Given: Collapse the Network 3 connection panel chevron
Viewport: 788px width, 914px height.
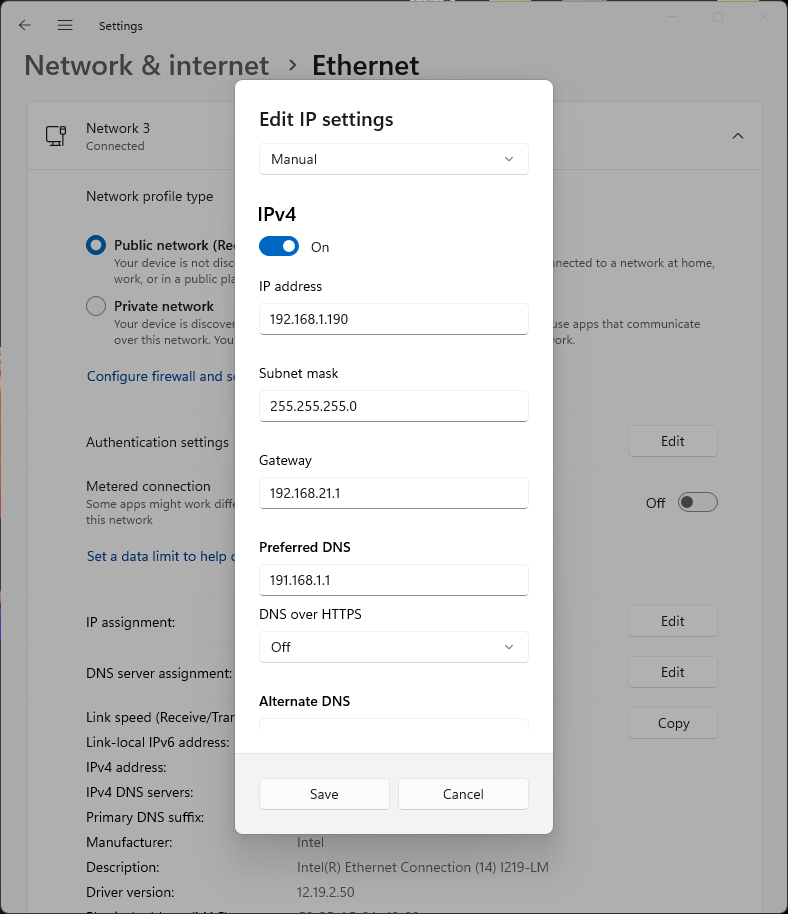Looking at the screenshot, I should click(737, 136).
